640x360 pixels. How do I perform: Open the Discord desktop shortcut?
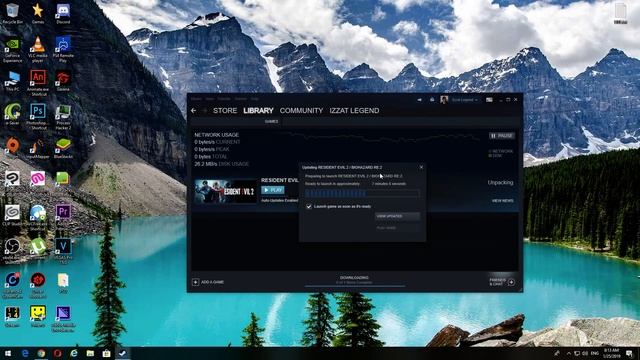click(x=63, y=13)
